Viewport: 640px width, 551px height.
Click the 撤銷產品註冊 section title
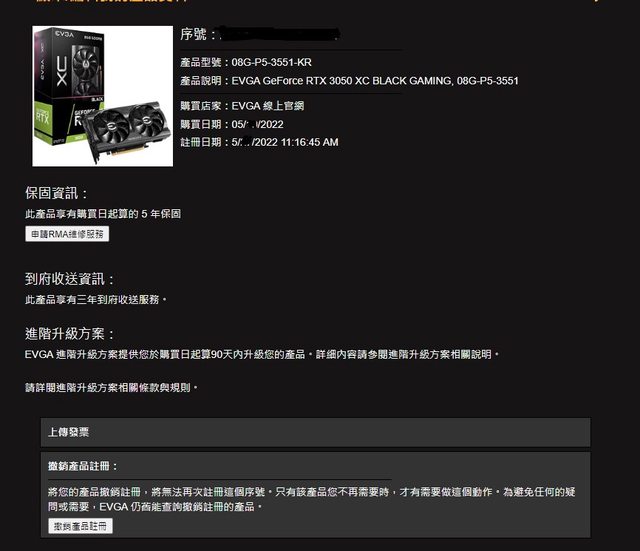point(82,466)
